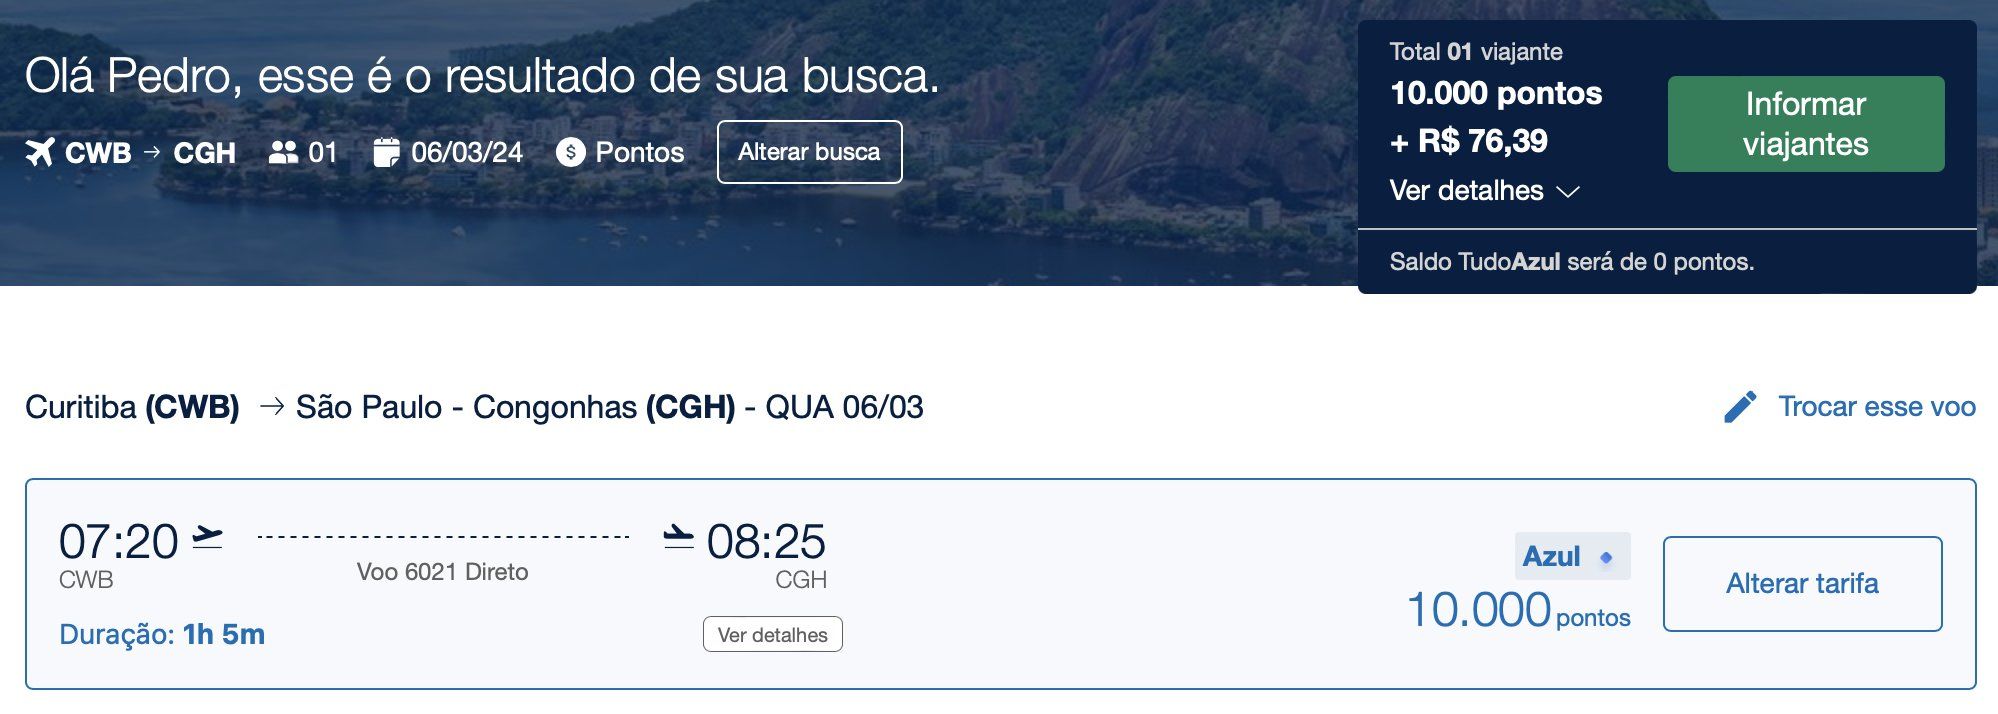Click the Alterar busca button
Viewport: 1998px width, 714px height.
[809, 152]
